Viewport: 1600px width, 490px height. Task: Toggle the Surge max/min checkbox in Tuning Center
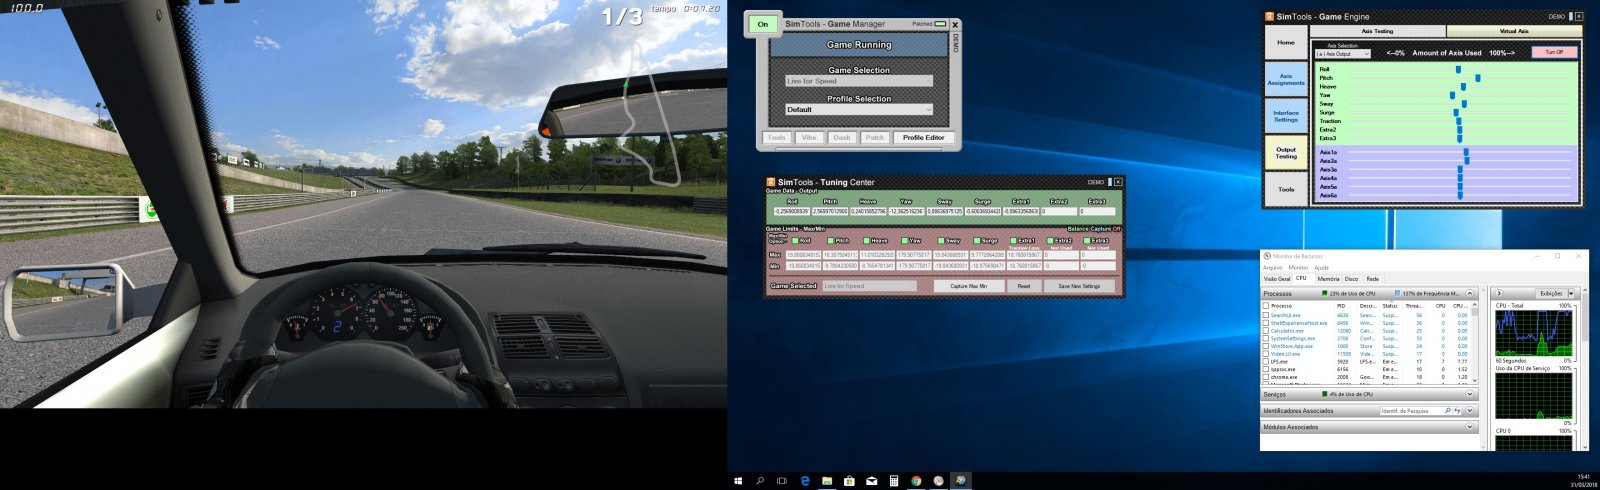point(978,241)
